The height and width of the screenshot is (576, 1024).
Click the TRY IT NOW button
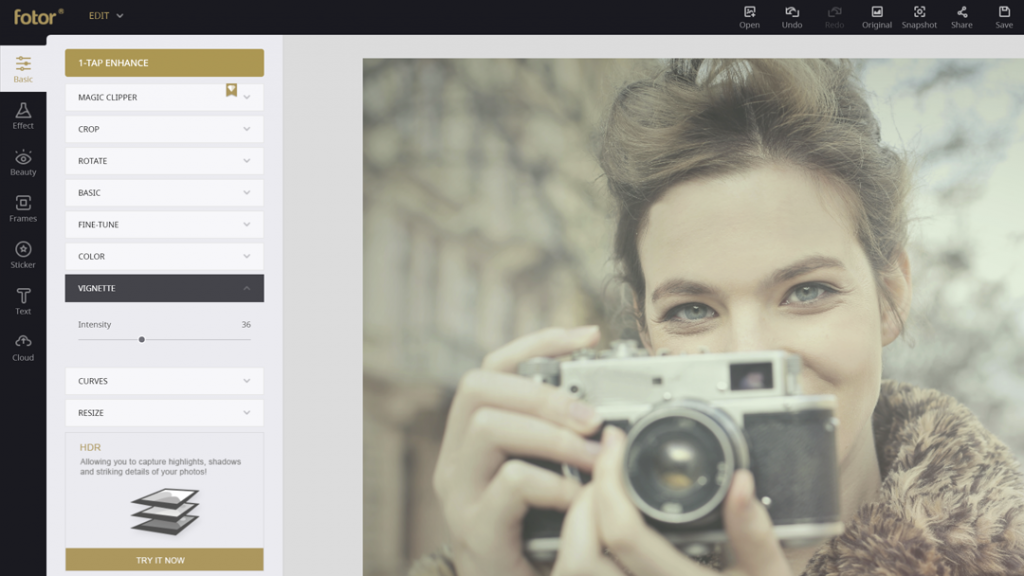tap(164, 560)
